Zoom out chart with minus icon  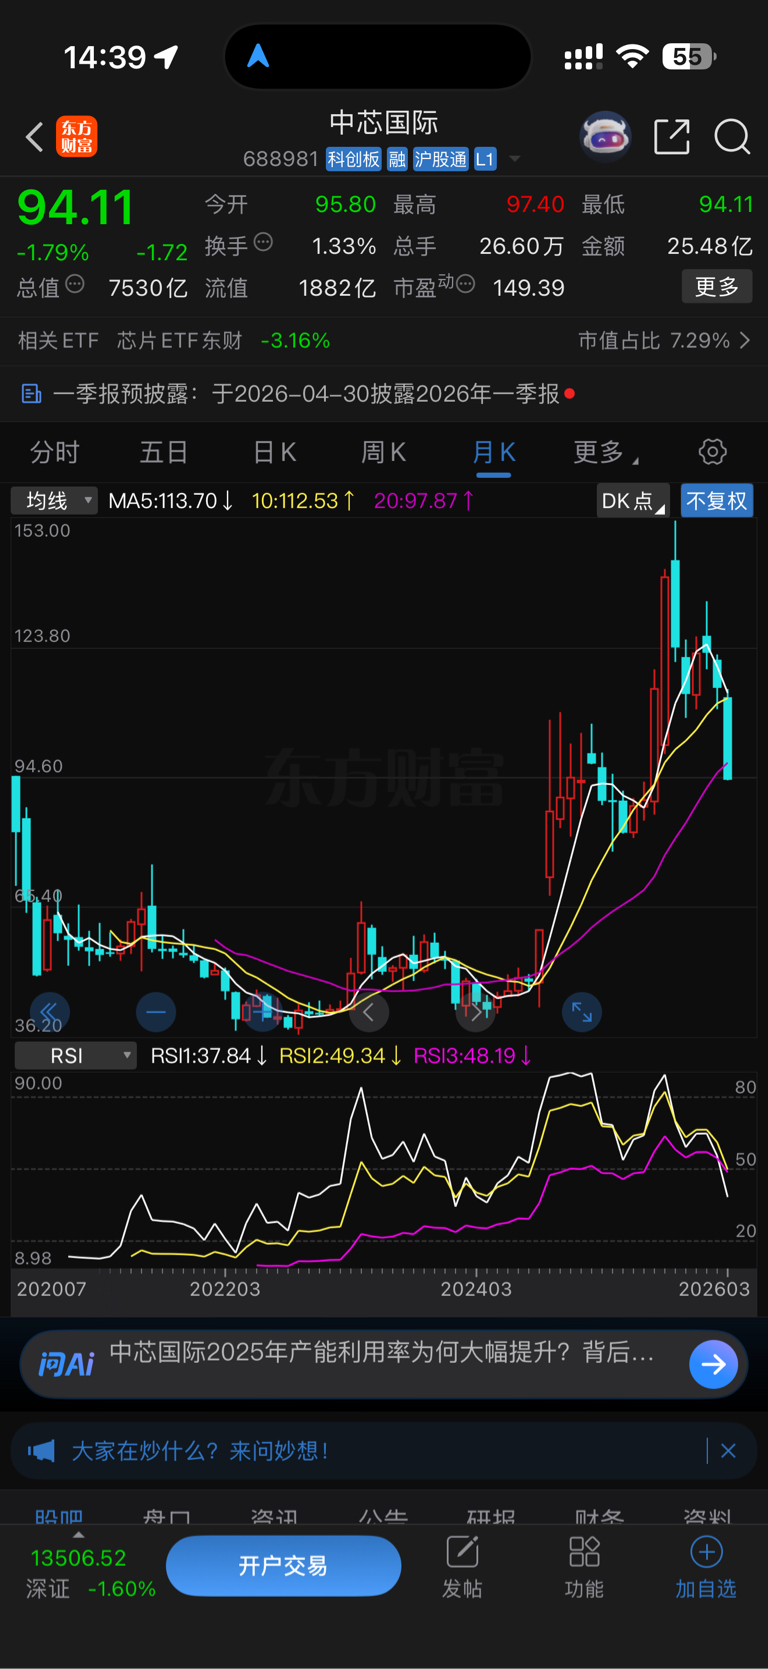coord(156,1012)
